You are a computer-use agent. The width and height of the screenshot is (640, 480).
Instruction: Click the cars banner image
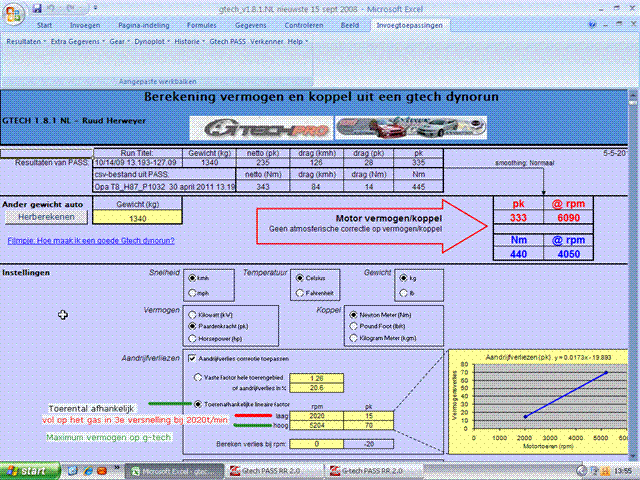(x=411, y=128)
